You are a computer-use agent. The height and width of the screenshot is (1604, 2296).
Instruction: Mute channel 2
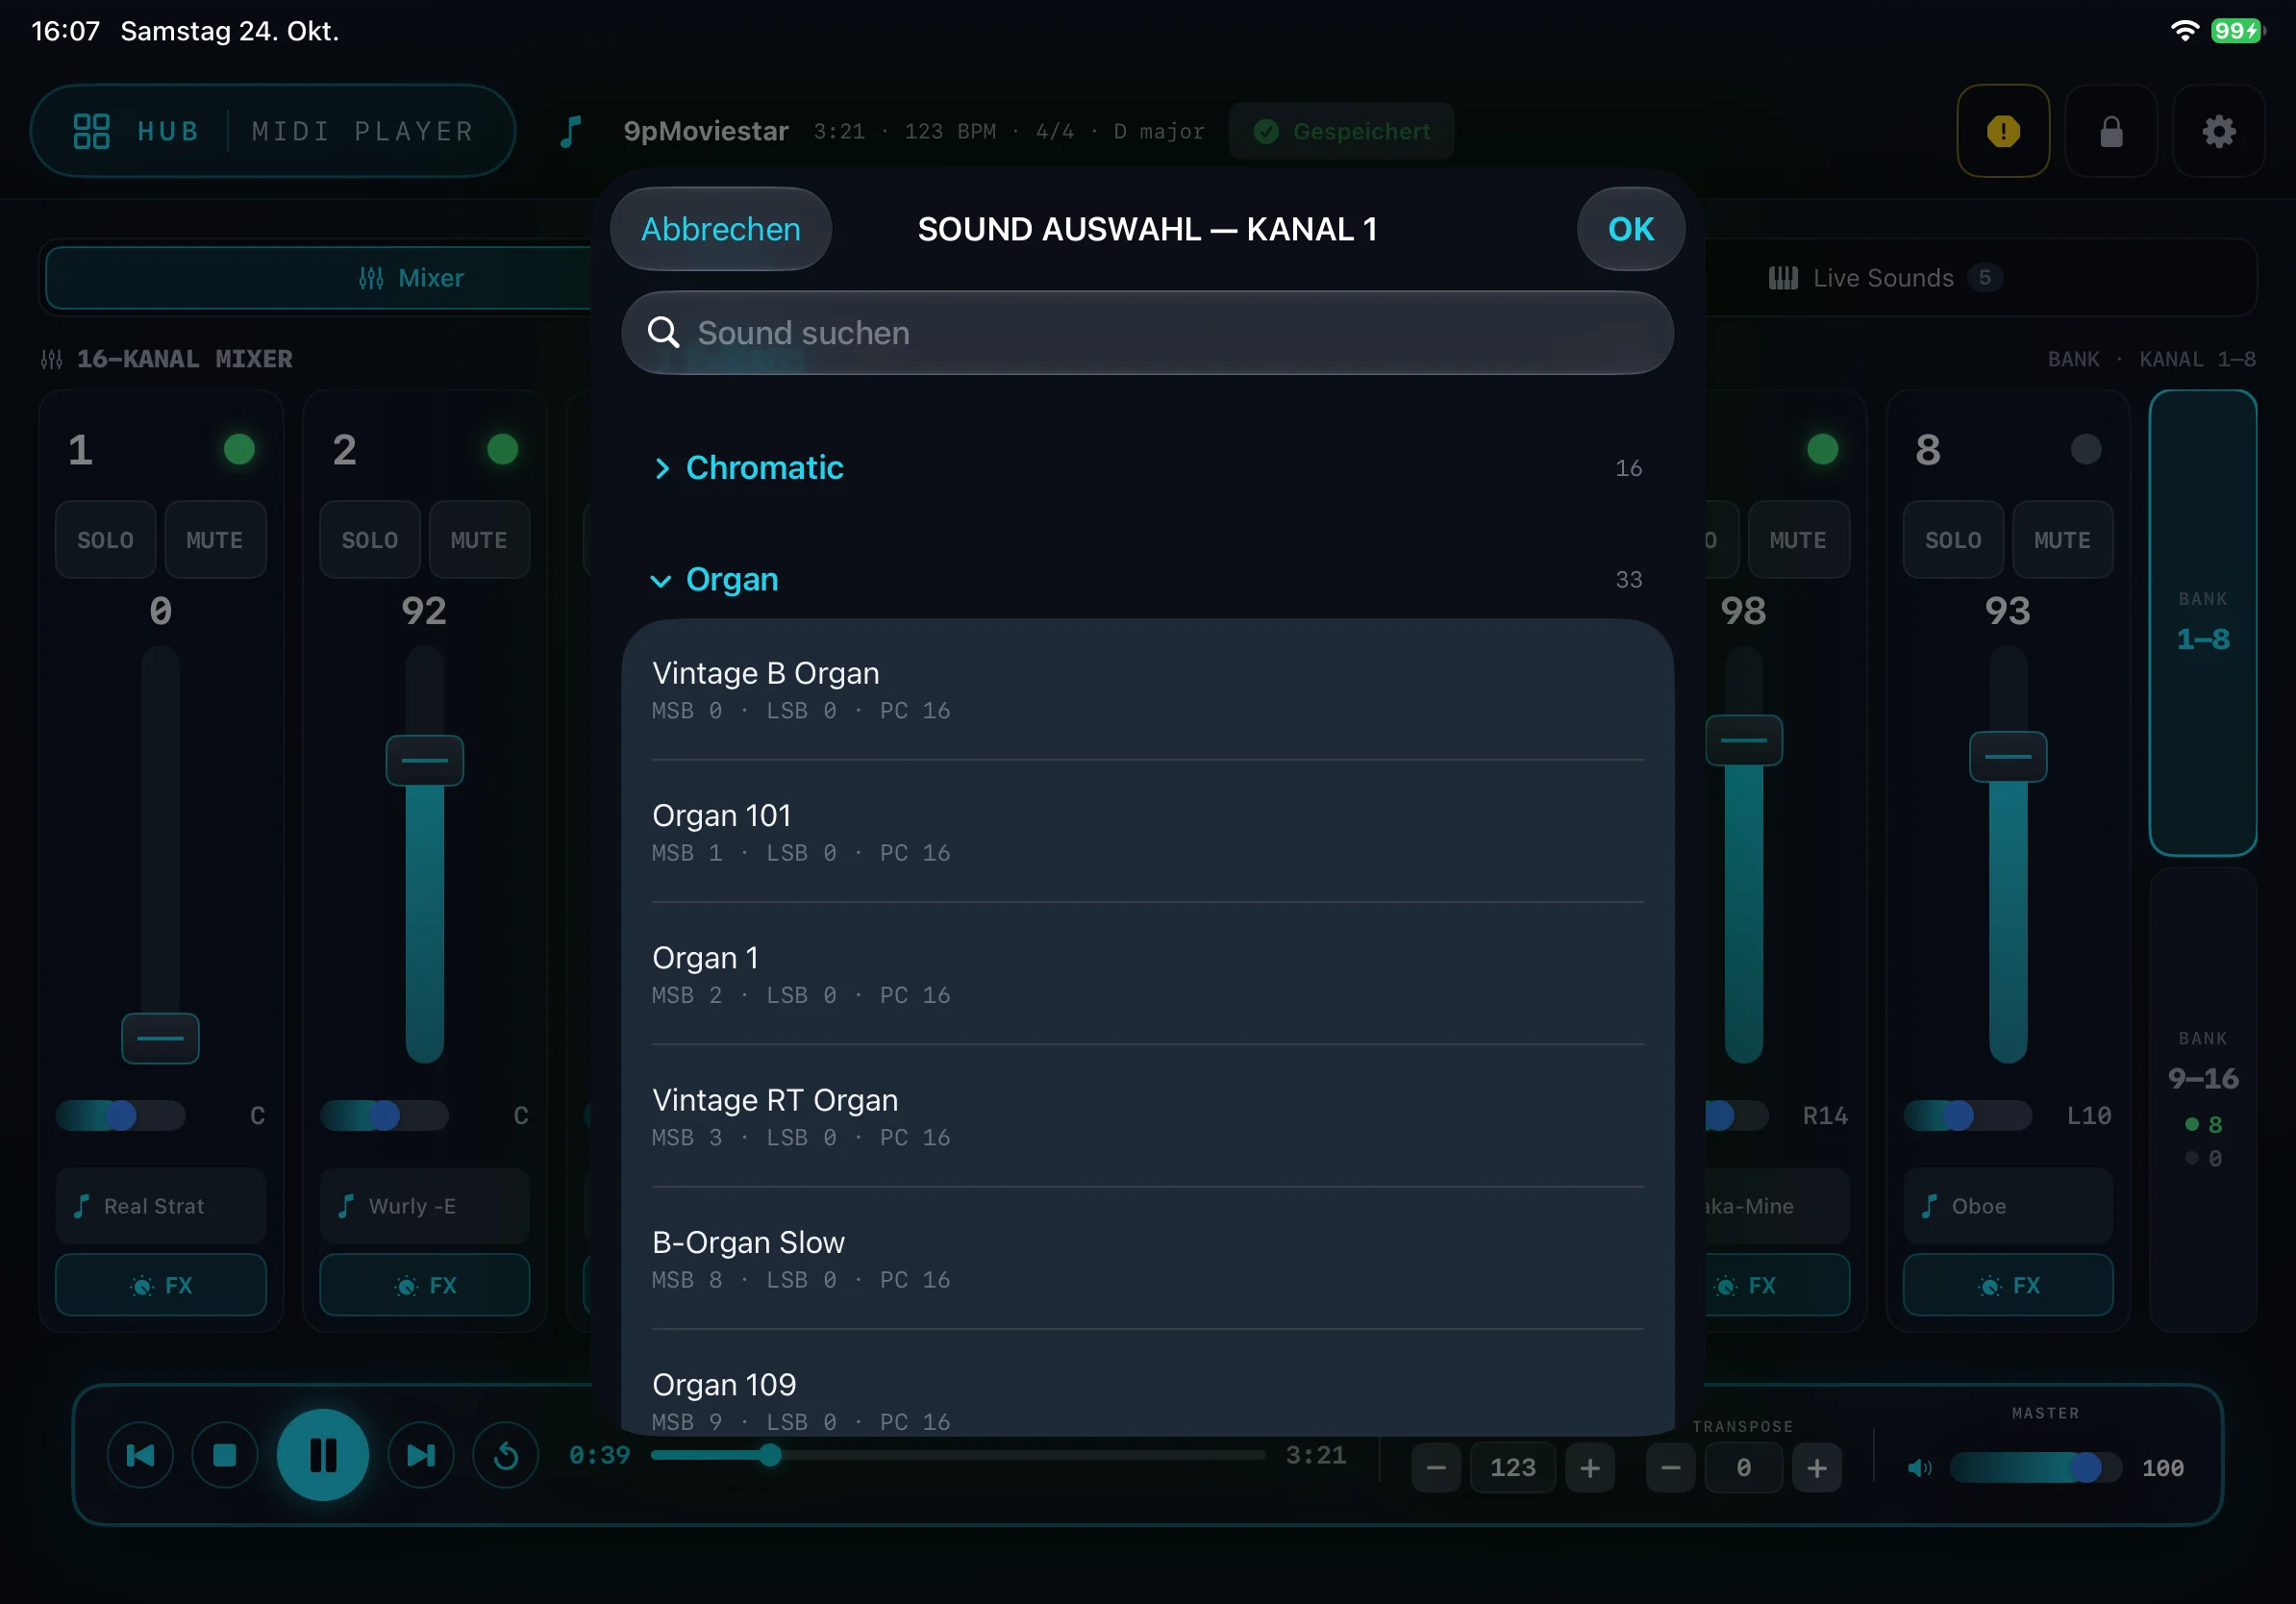point(479,540)
